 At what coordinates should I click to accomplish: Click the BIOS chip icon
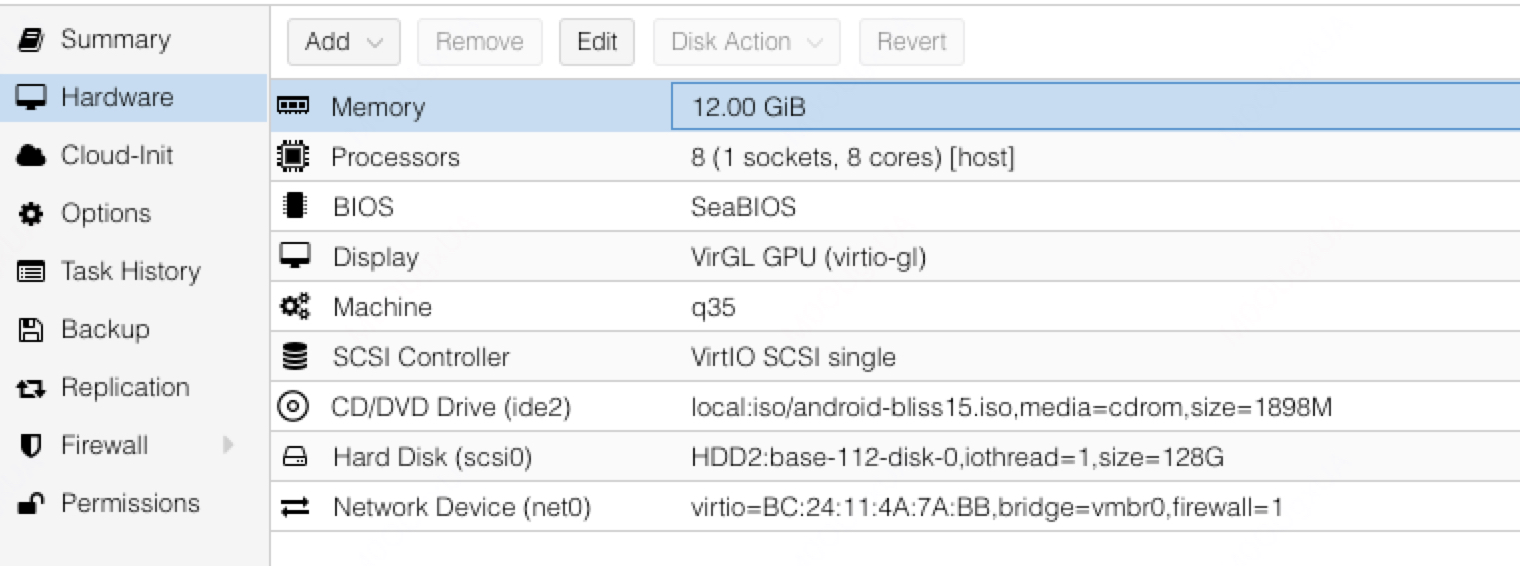click(x=293, y=206)
